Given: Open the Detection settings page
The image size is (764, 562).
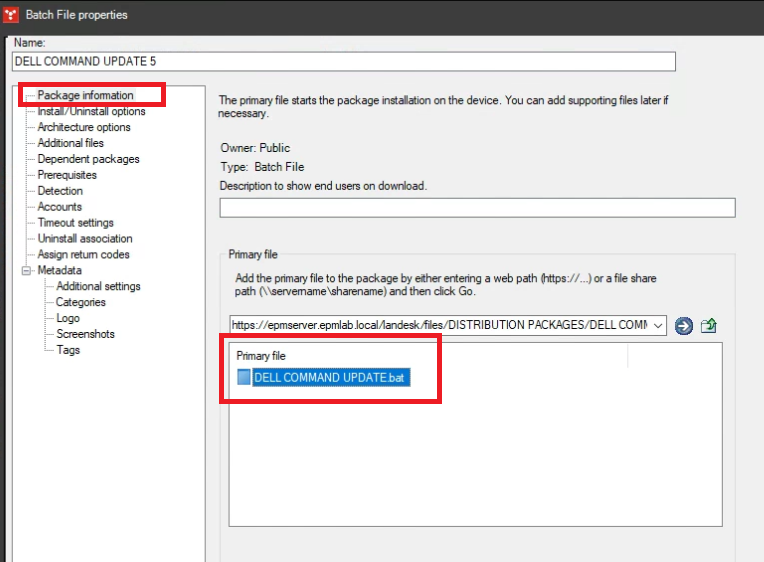Looking at the screenshot, I should coord(60,191).
